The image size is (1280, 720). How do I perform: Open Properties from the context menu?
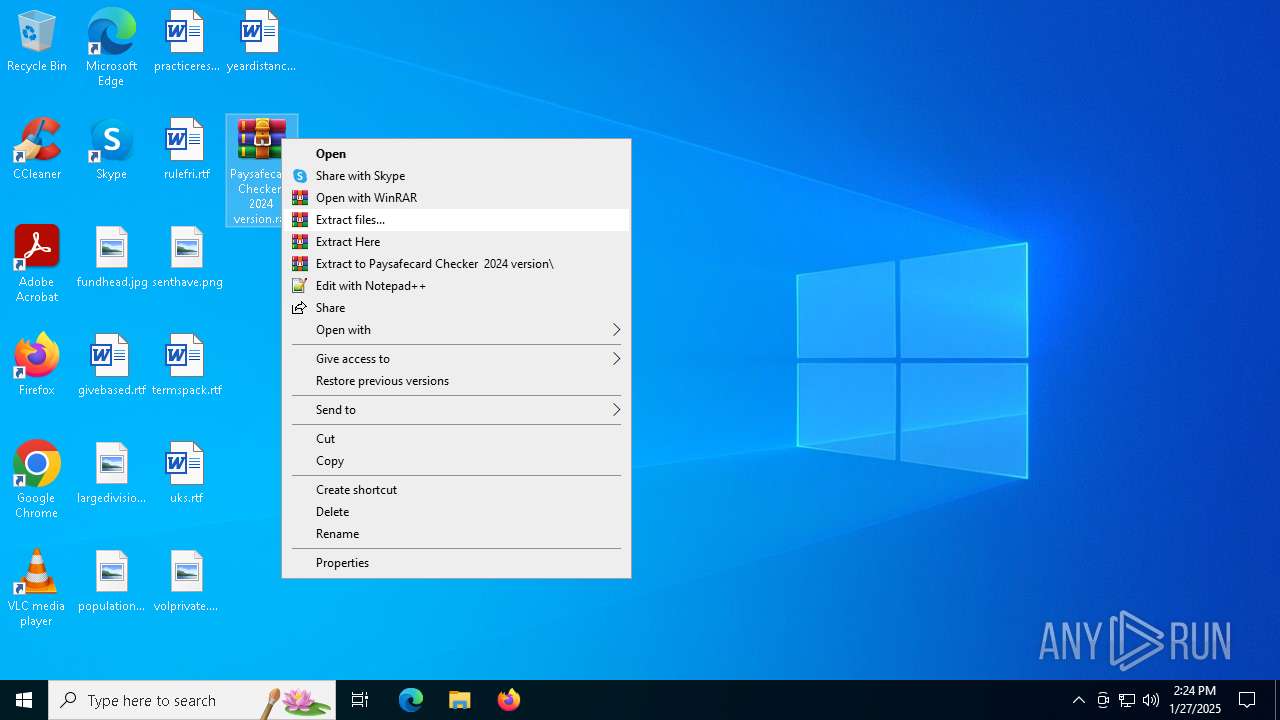tap(456, 563)
